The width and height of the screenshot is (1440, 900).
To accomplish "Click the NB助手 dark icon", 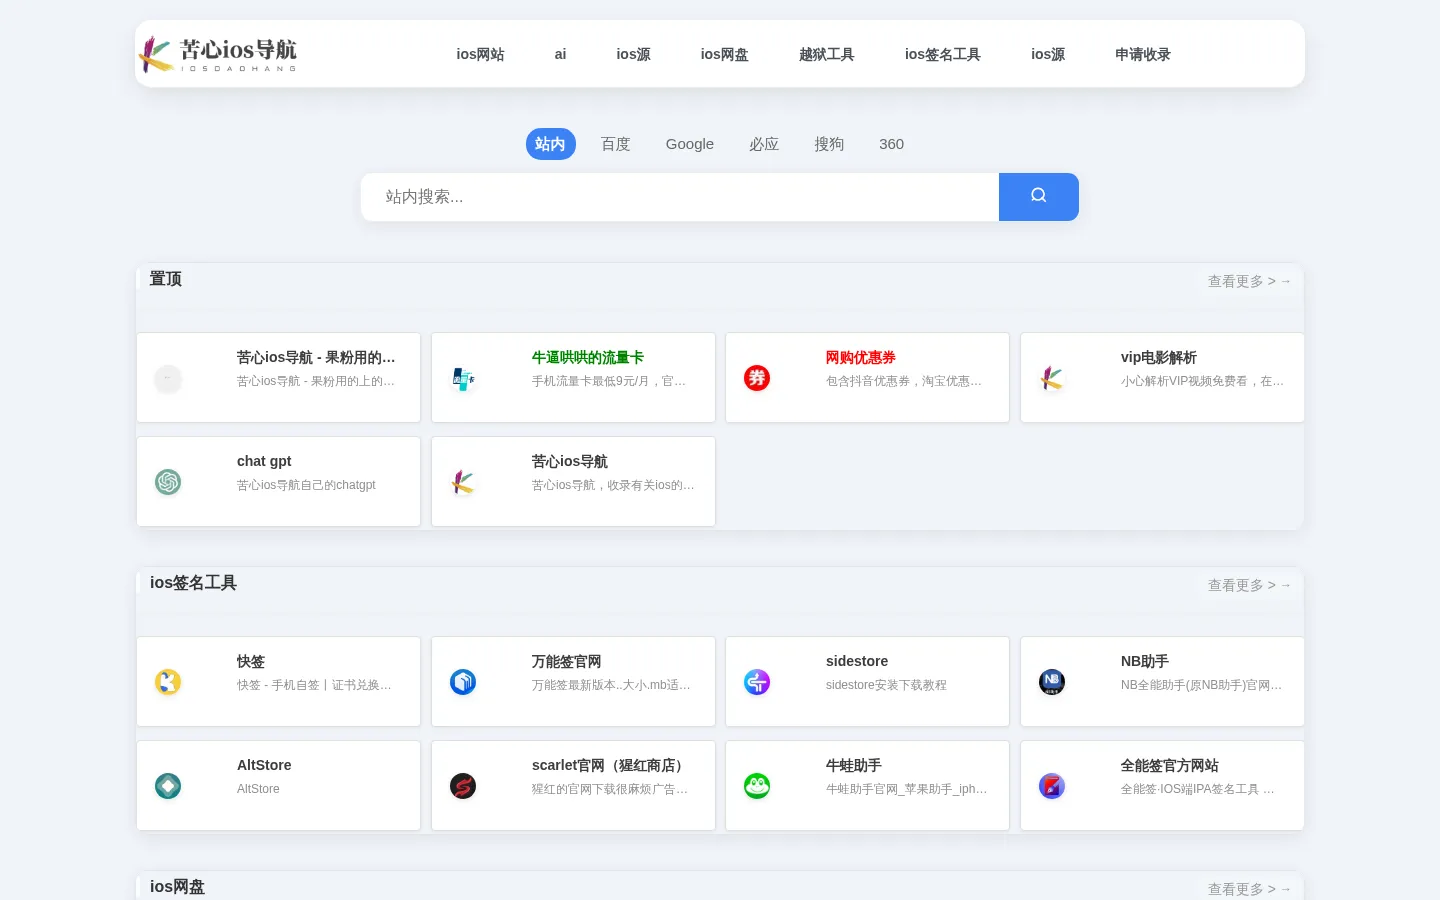I will [x=1052, y=682].
